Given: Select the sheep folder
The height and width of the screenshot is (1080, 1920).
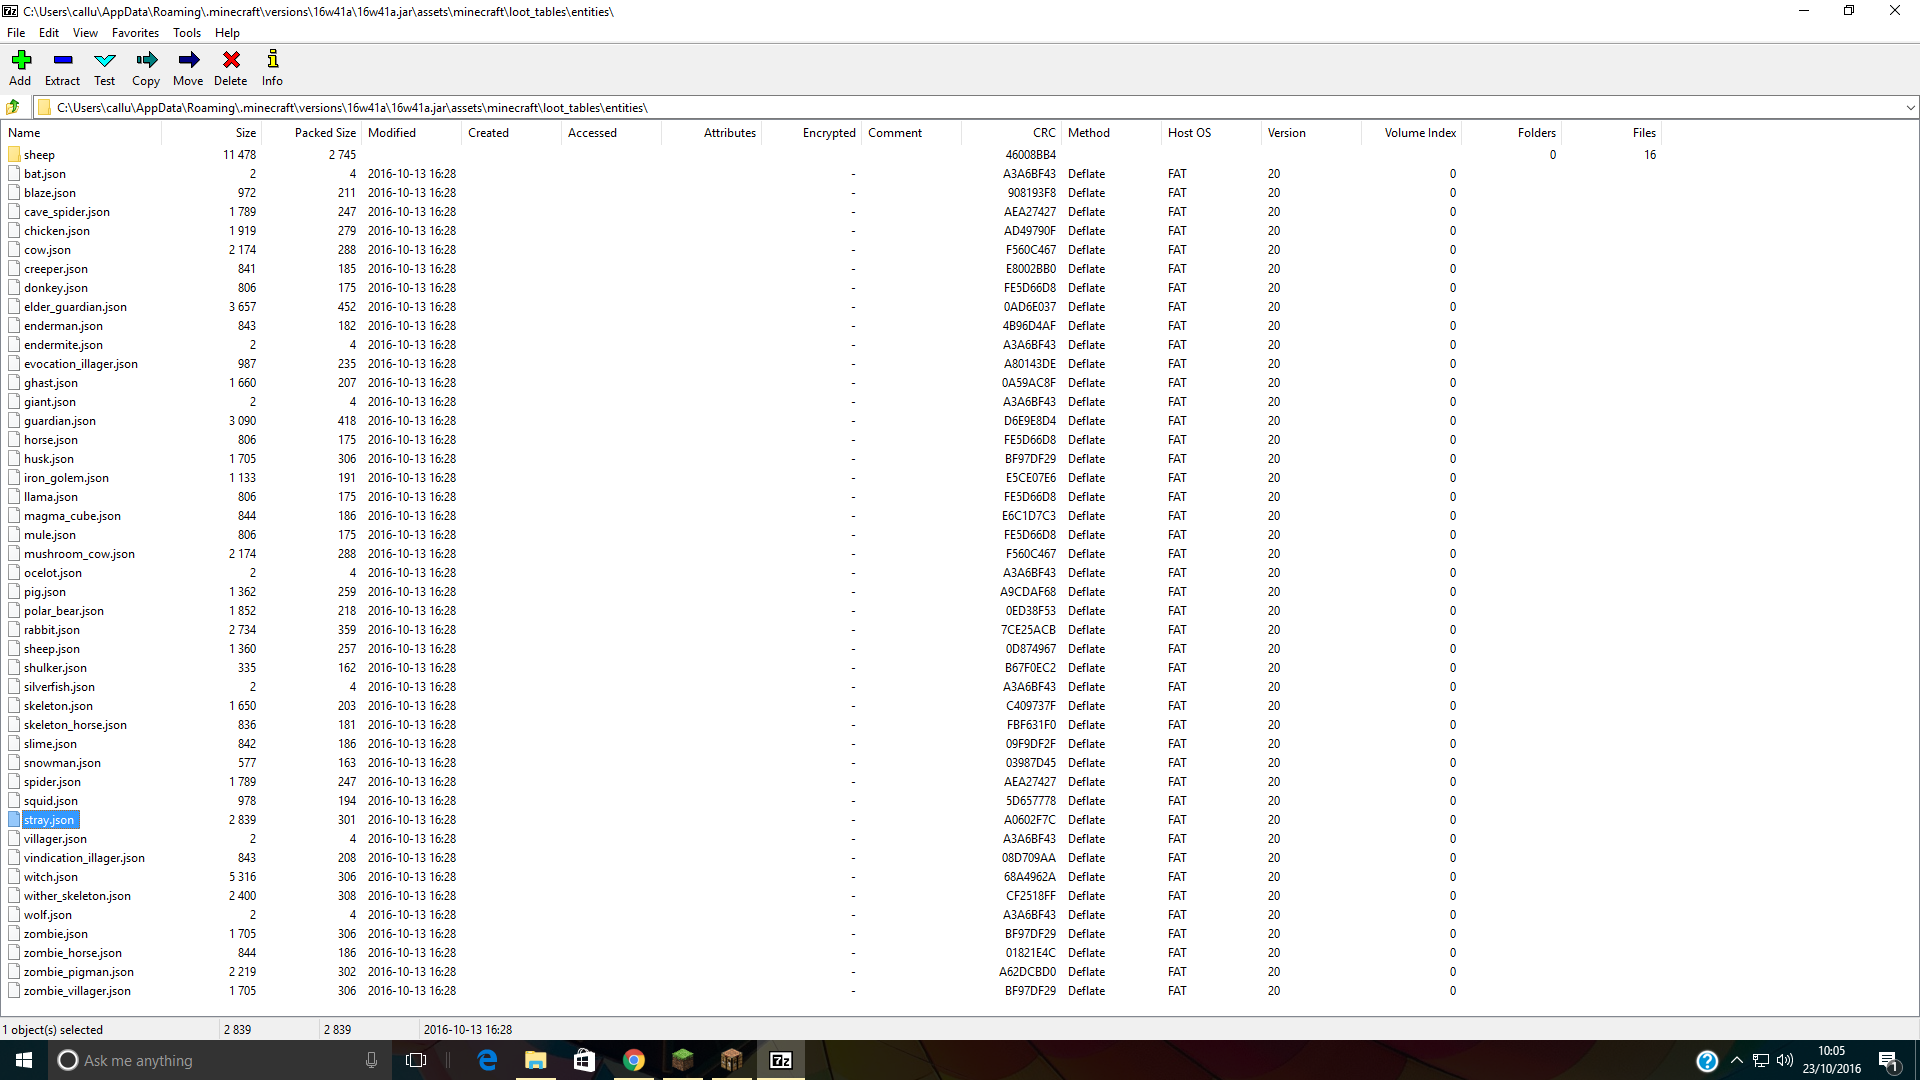Looking at the screenshot, I should point(39,155).
